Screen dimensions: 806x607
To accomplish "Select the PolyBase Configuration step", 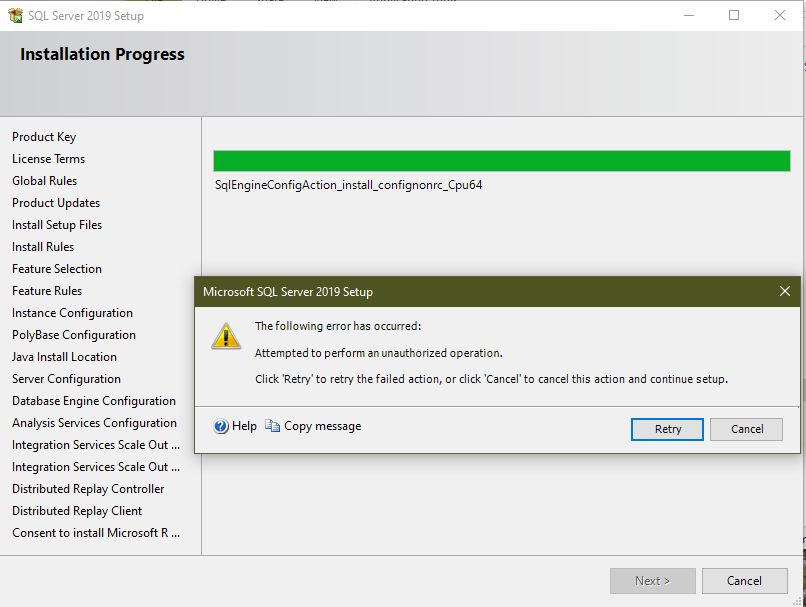I will click(x=74, y=335).
